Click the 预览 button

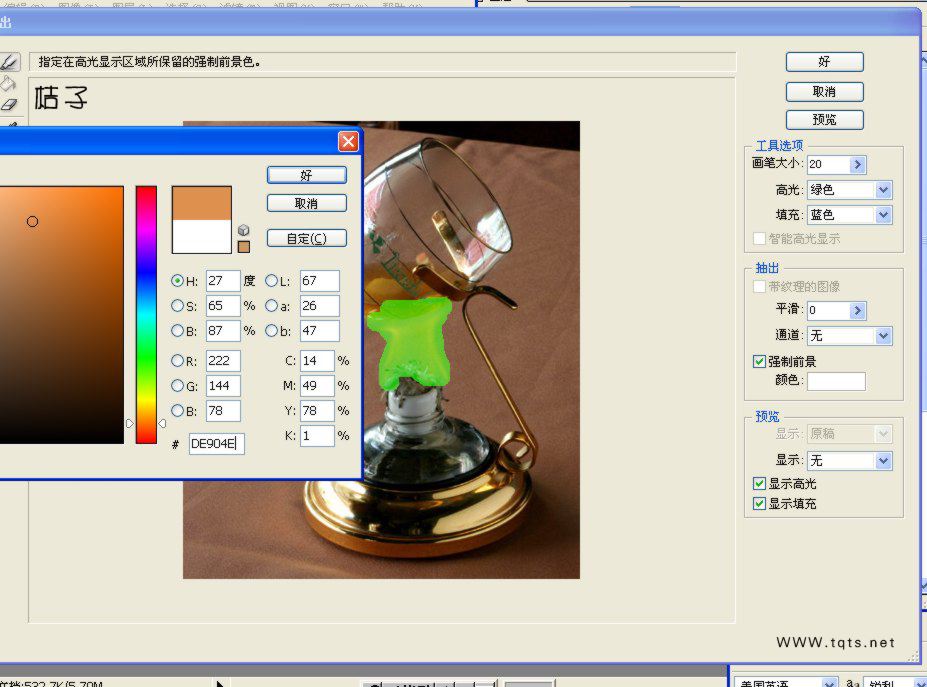pos(825,119)
